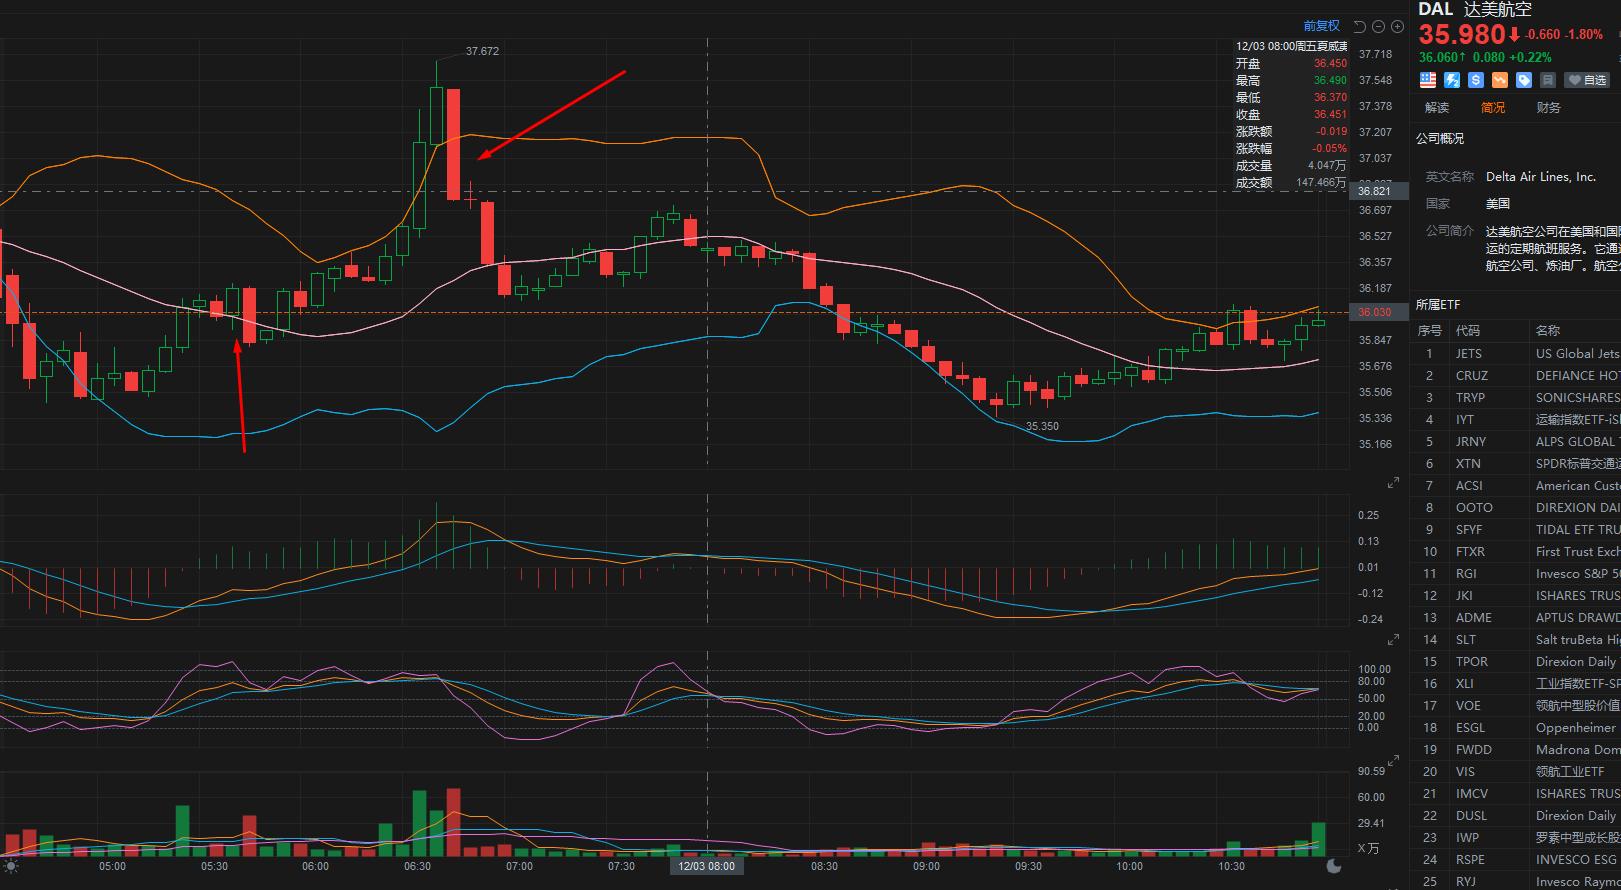Viewport: 1621px width, 890px height.
Task: Click the 12/03 08:00 time marker
Action: 707,866
